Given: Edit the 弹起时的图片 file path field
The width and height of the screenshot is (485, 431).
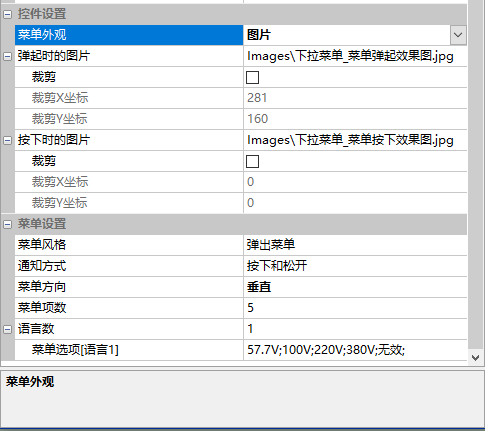Looking at the screenshot, I should tap(355, 56).
